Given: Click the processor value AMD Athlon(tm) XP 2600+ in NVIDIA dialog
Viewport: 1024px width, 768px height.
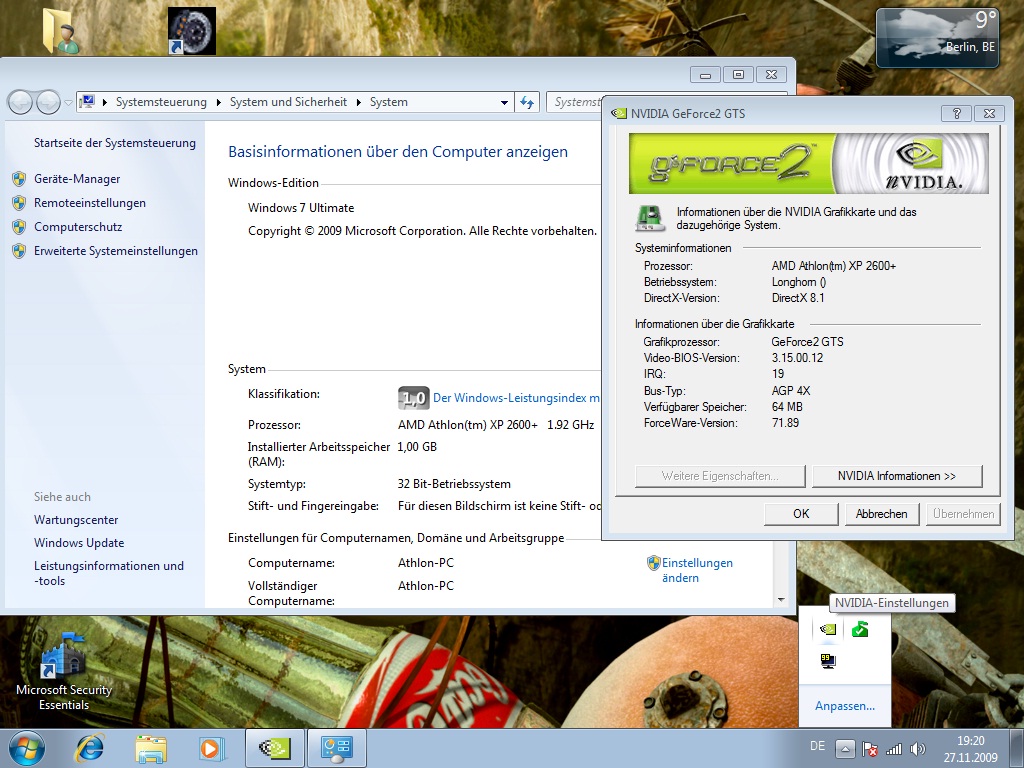Looking at the screenshot, I should pos(834,266).
